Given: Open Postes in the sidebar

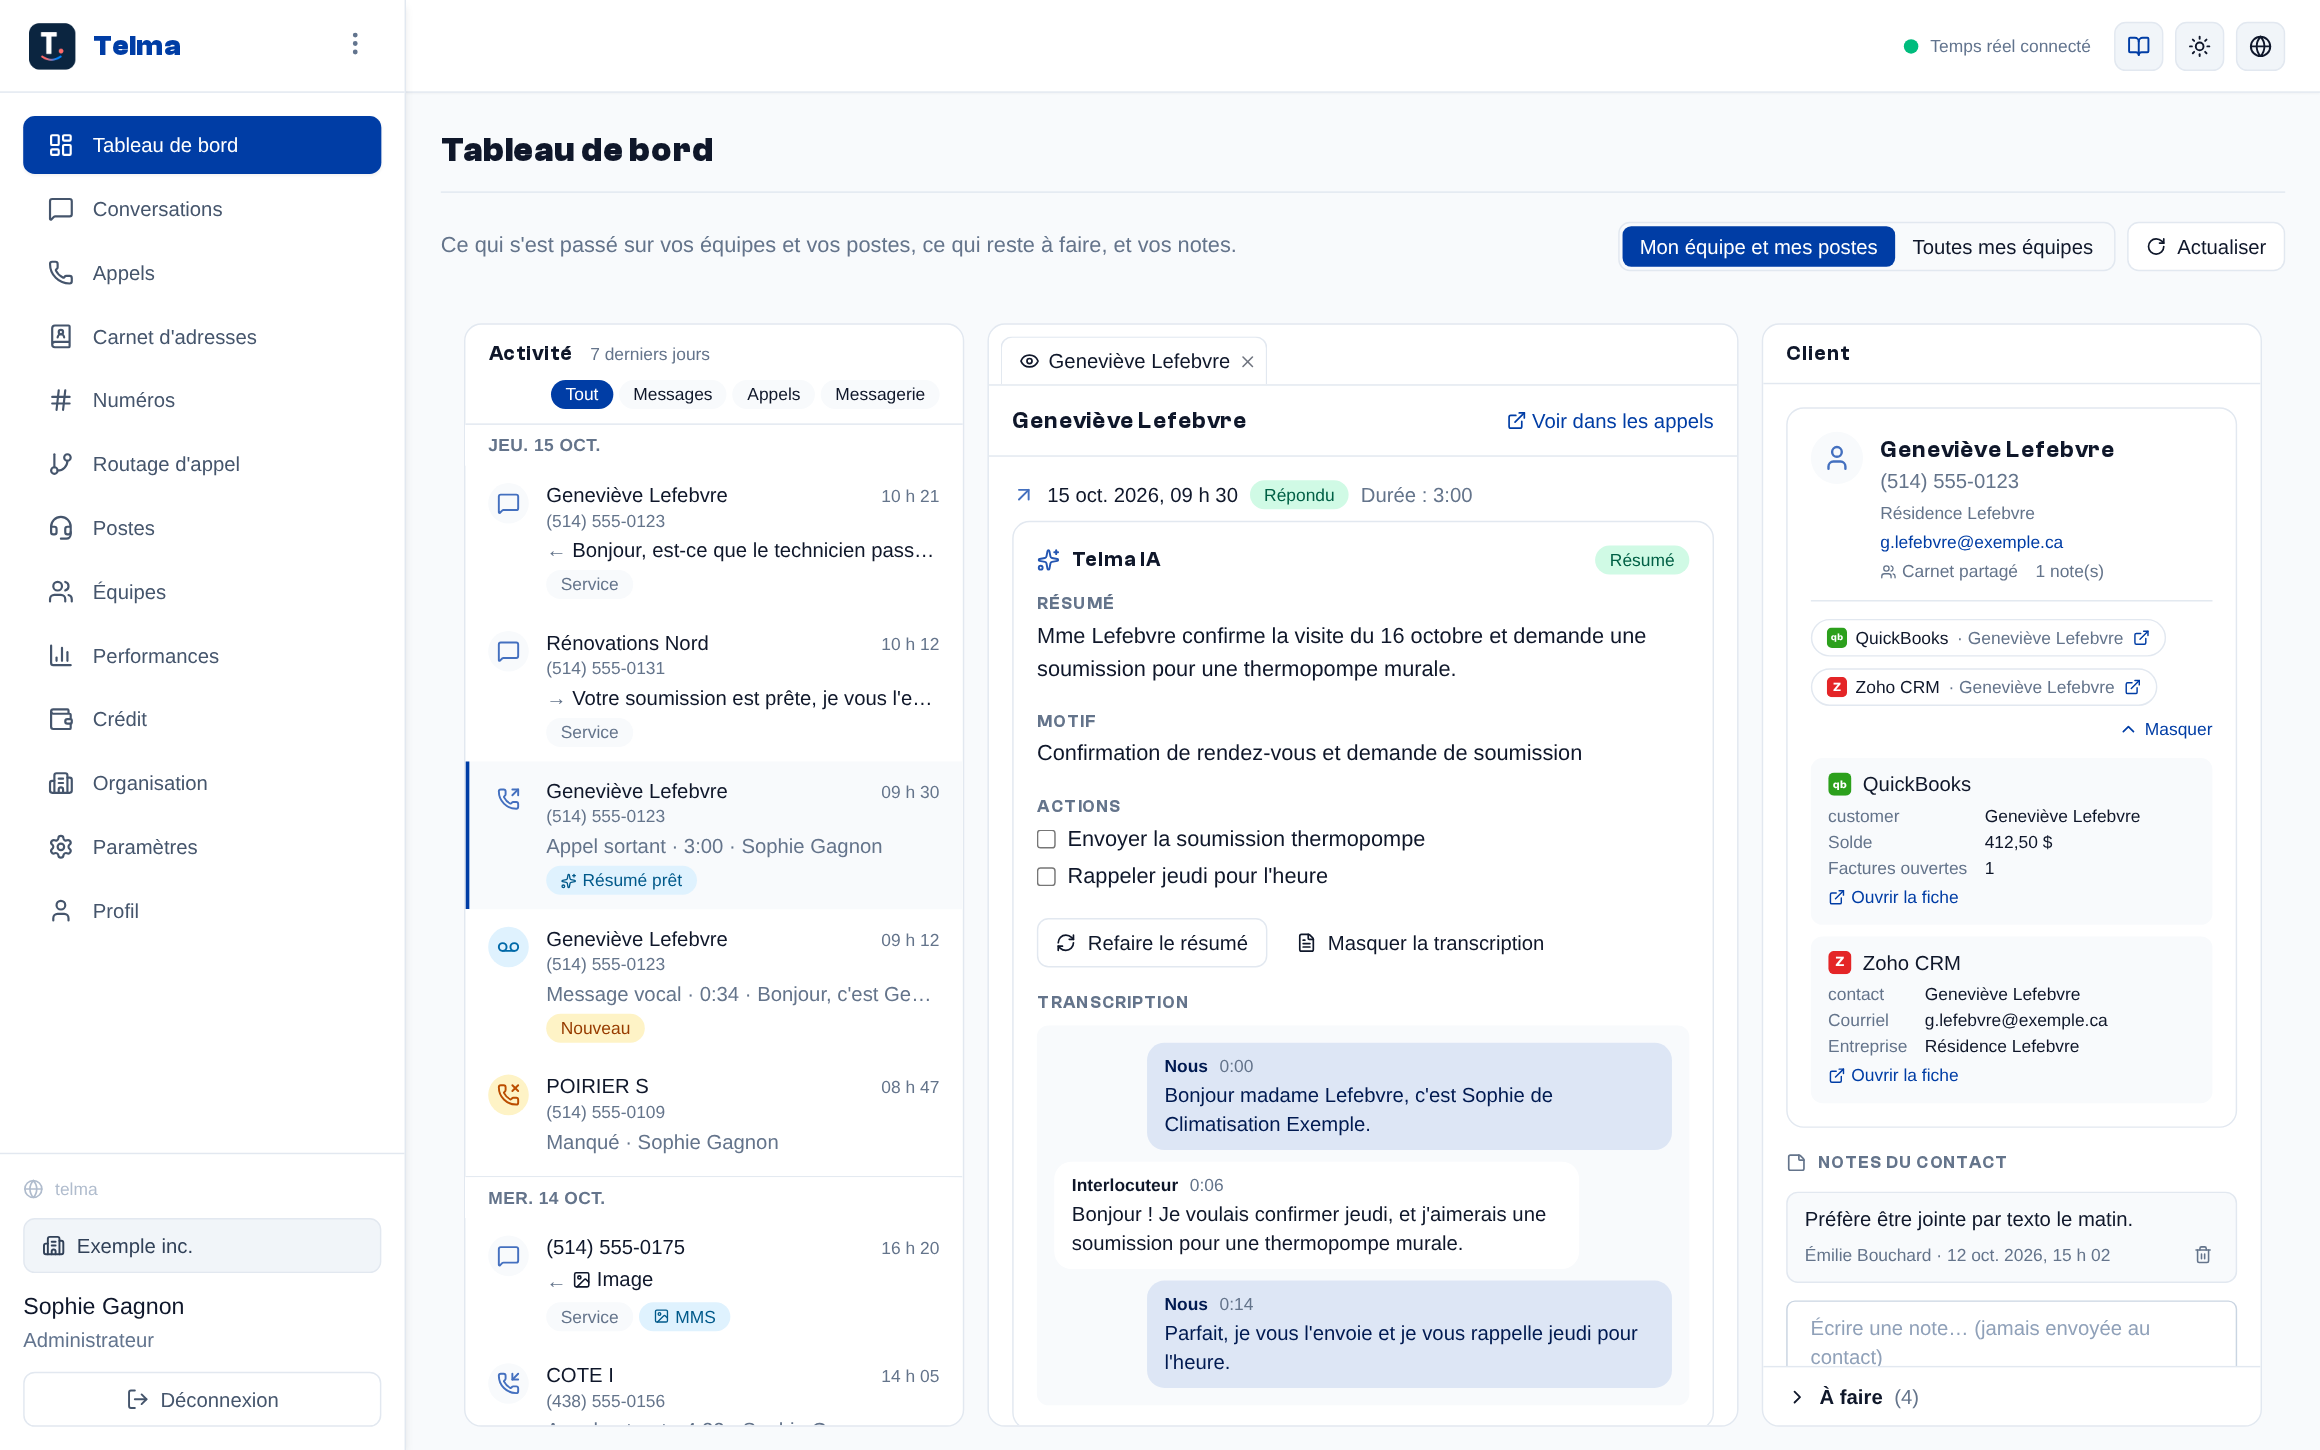Looking at the screenshot, I should (202, 528).
